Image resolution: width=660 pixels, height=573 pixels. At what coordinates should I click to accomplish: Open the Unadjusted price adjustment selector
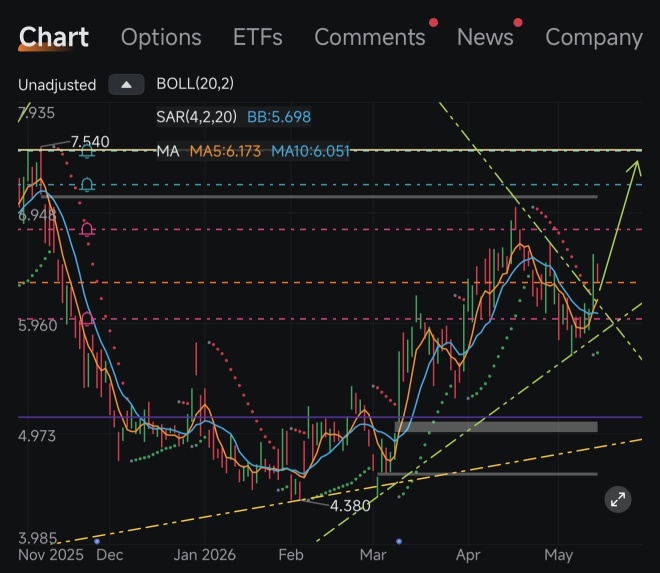(57, 85)
